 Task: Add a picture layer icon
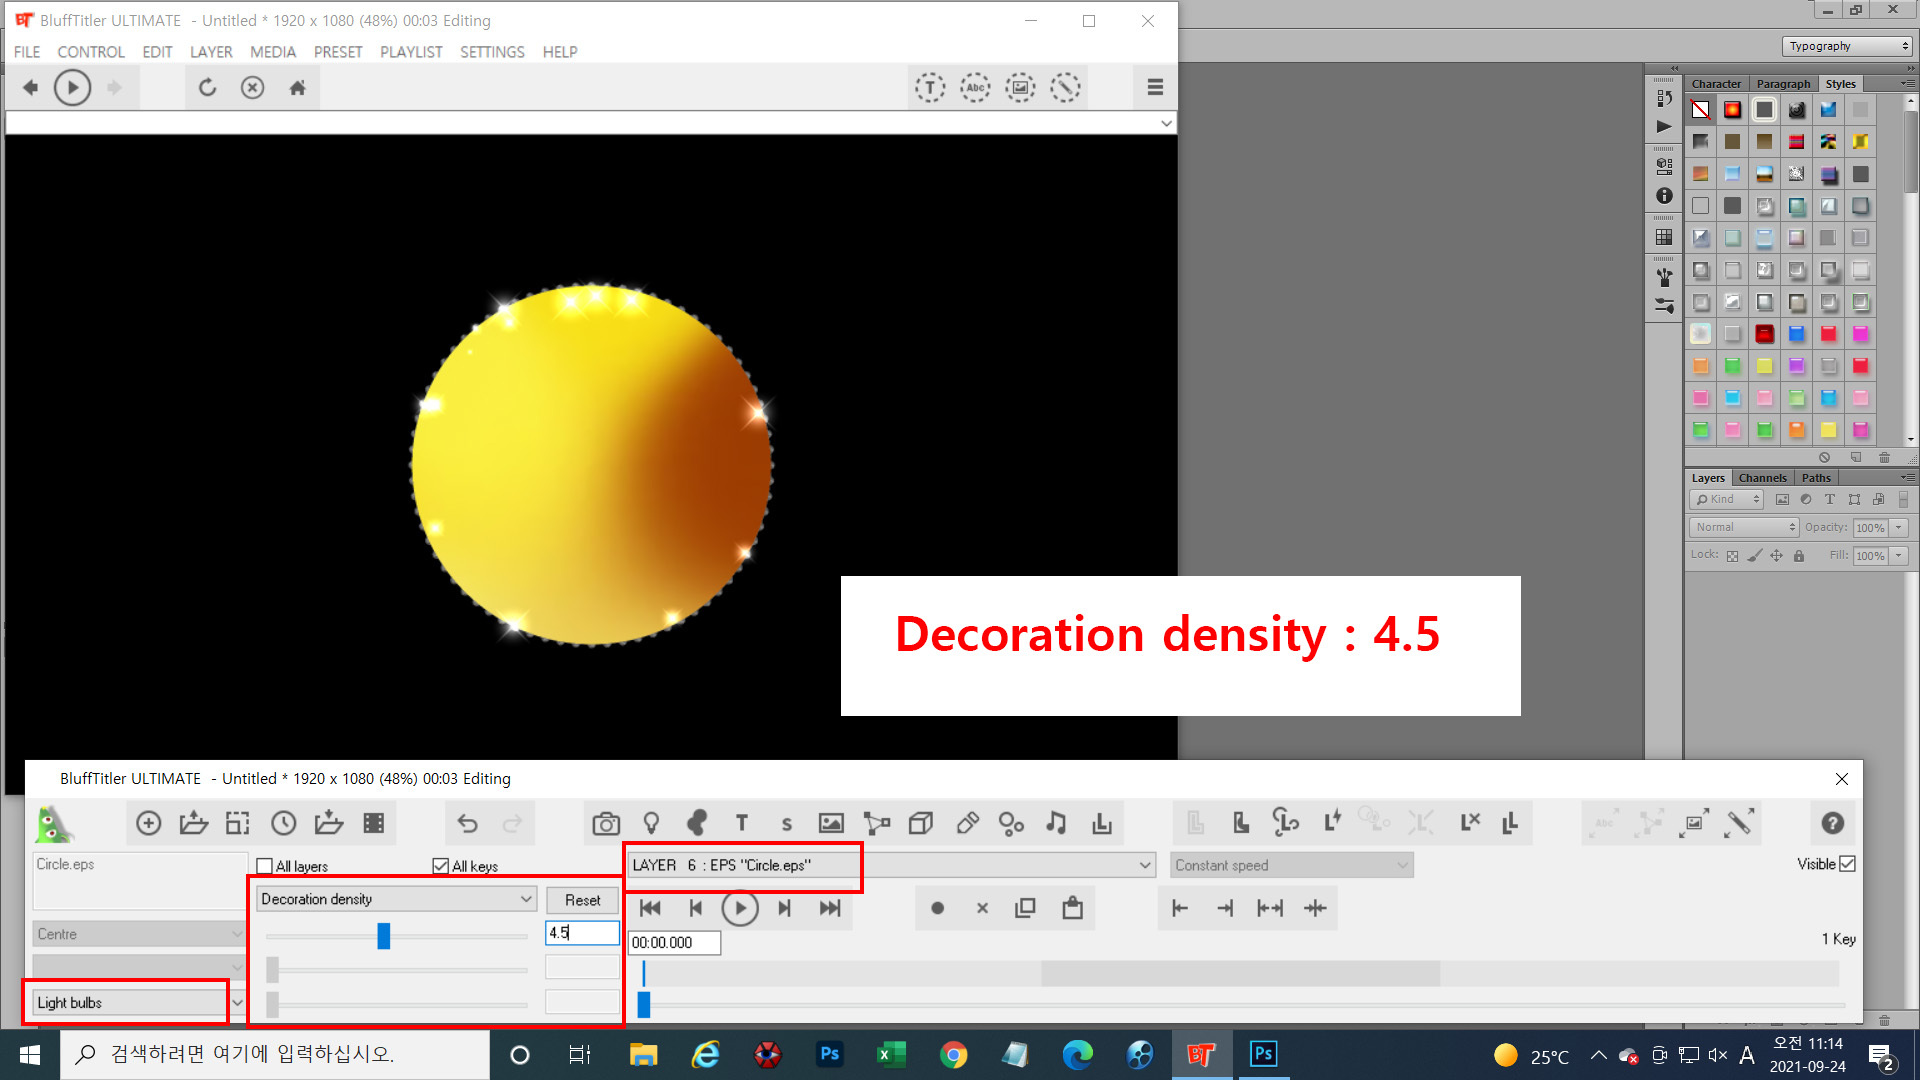click(831, 823)
